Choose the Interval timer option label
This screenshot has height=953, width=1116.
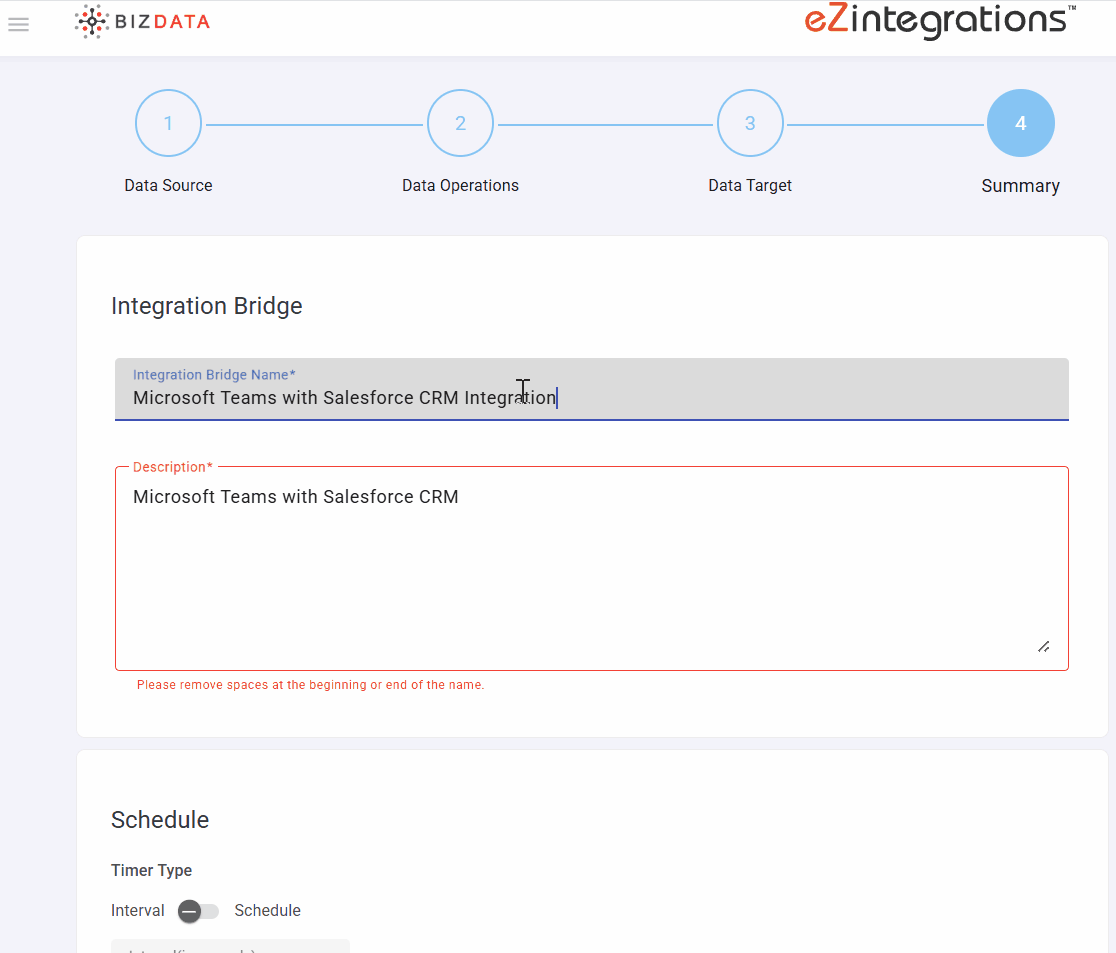(x=138, y=911)
